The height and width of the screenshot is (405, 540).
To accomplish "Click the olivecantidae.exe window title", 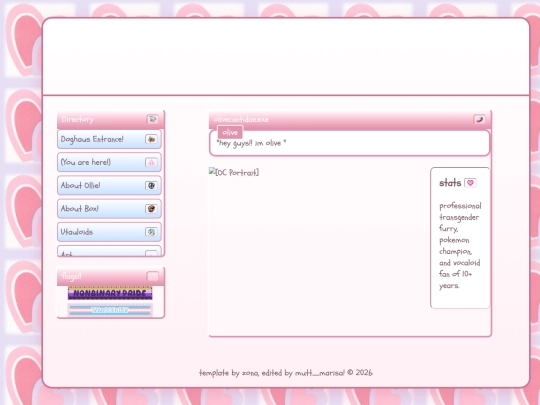I will [241, 120].
